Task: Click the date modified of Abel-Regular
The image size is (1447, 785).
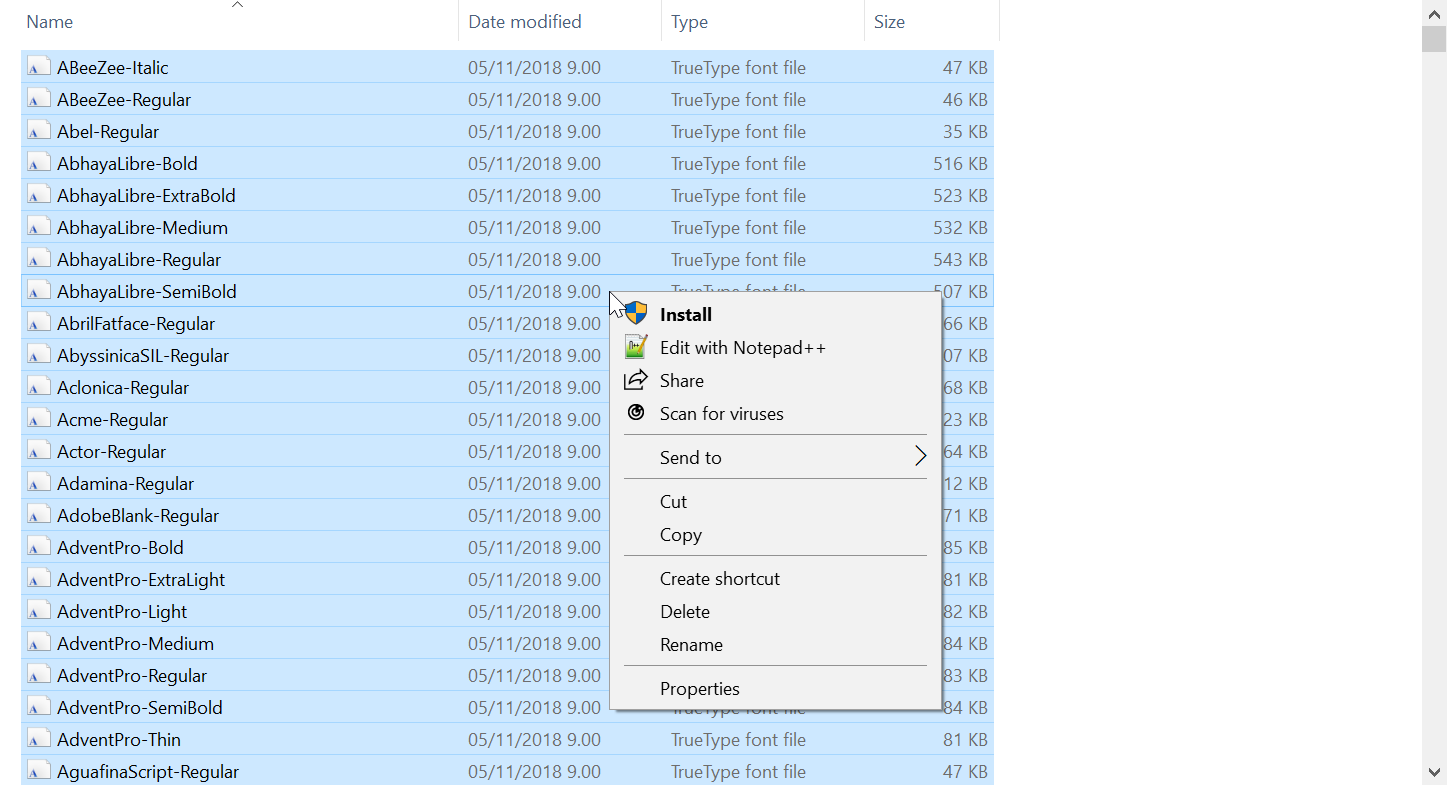Action: click(534, 132)
